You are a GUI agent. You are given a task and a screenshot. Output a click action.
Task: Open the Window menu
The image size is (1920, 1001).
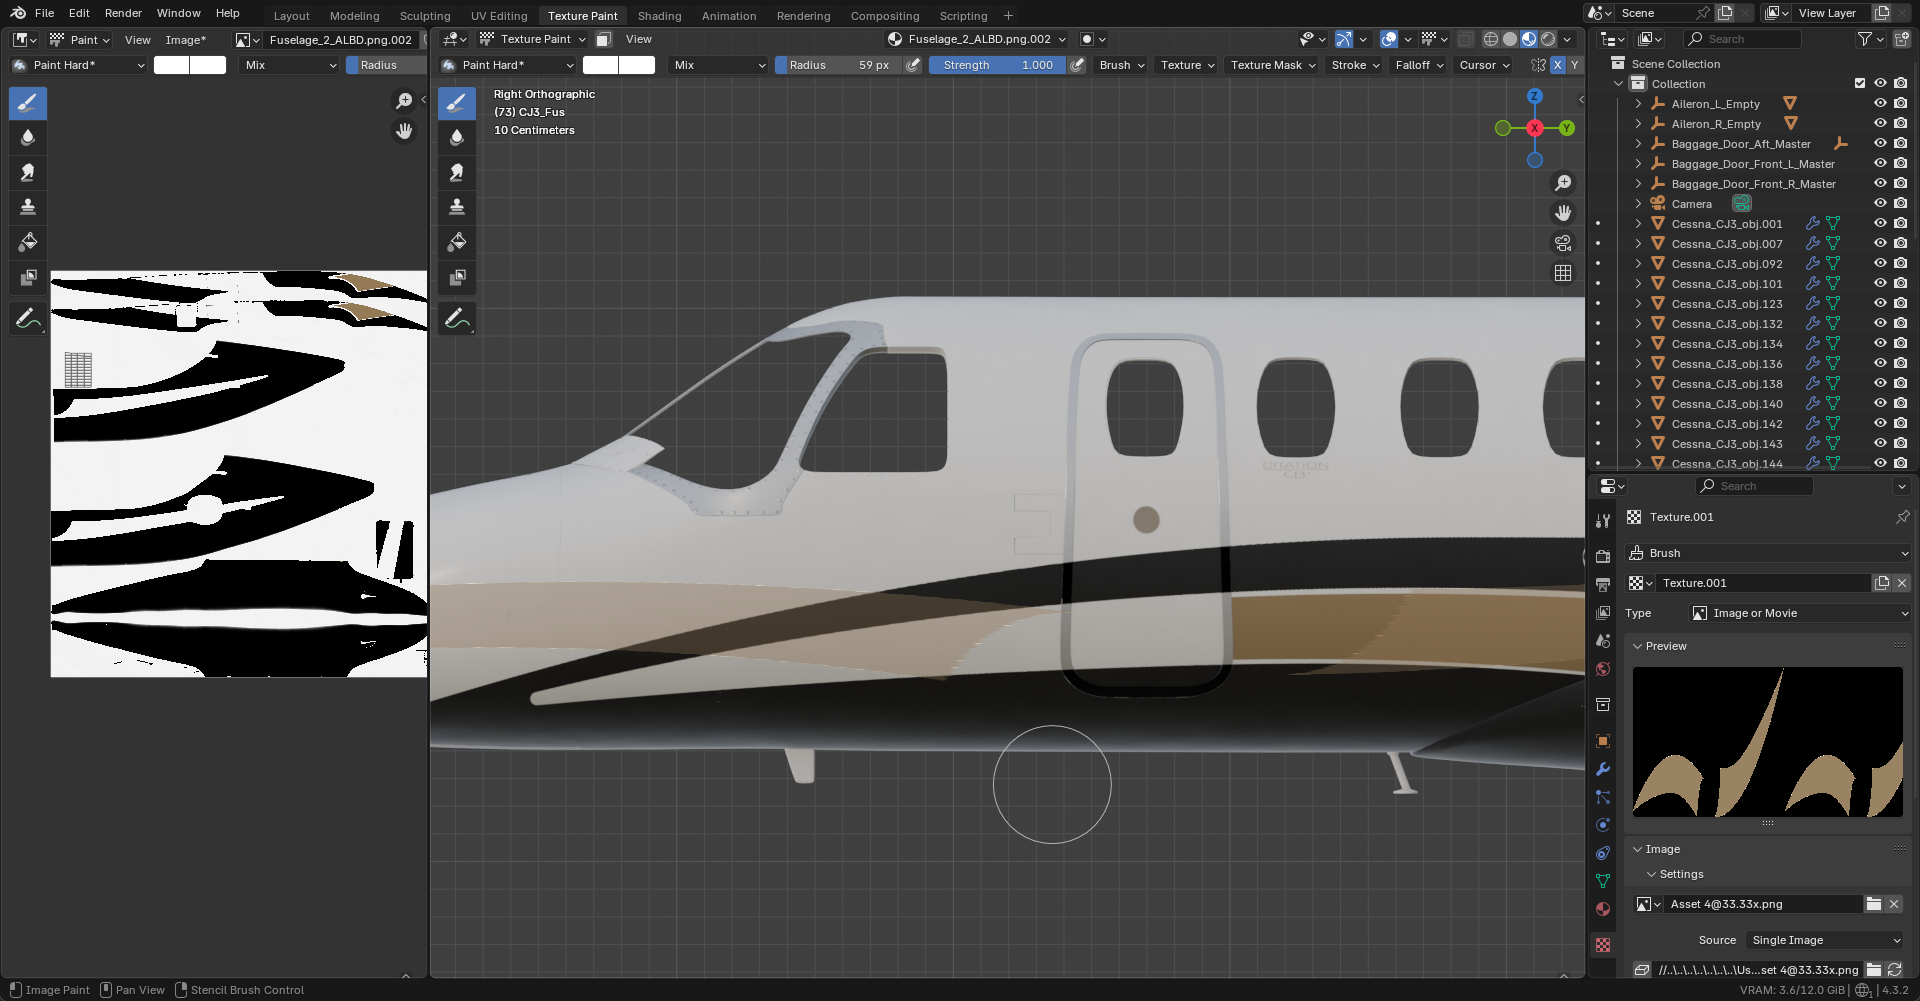(x=179, y=13)
